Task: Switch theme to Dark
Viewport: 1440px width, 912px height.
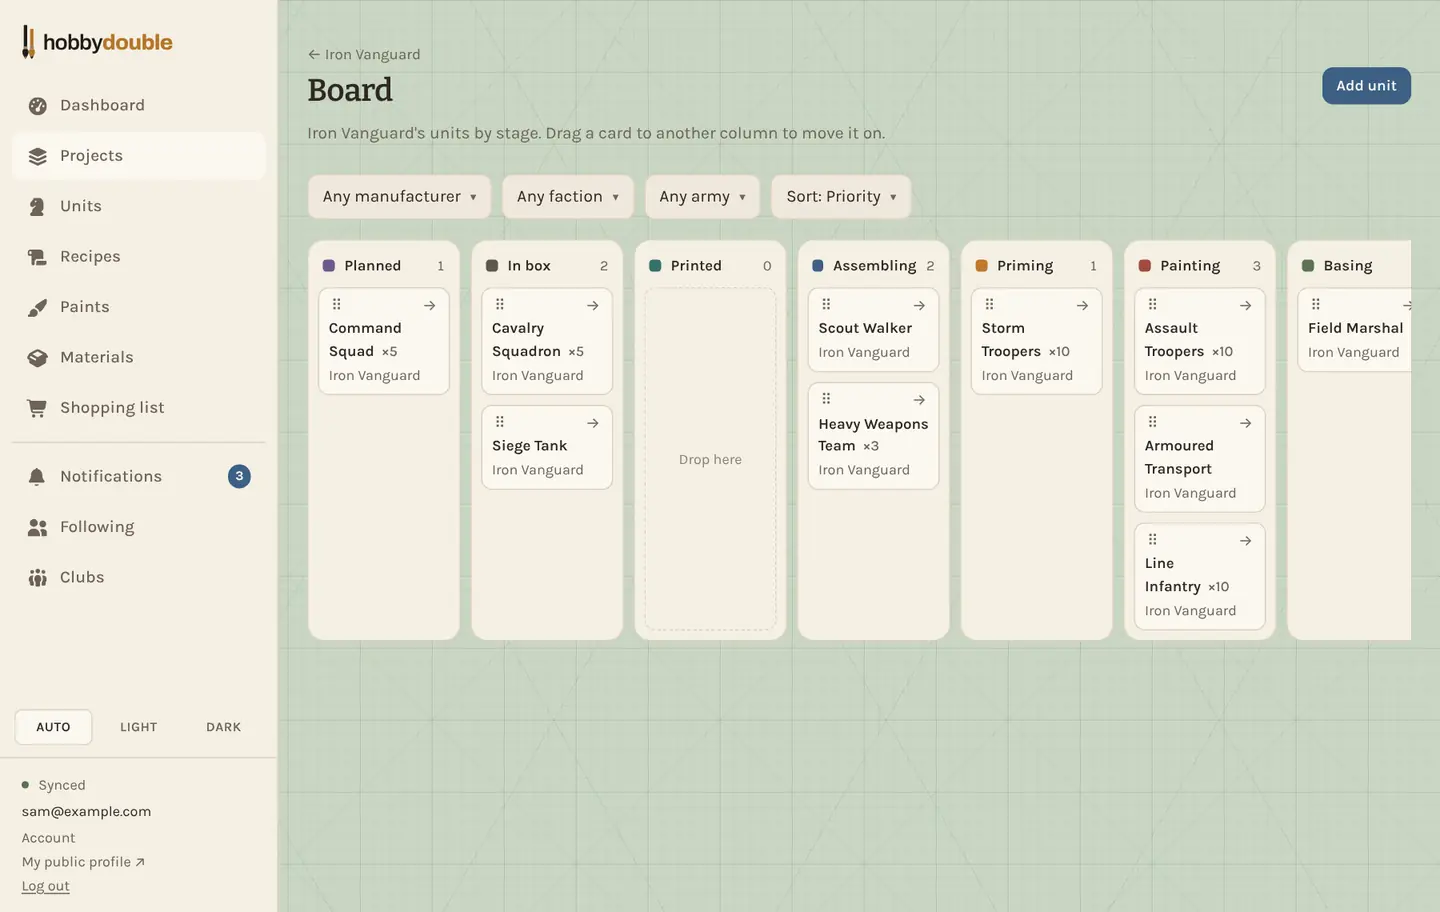Action: [223, 727]
